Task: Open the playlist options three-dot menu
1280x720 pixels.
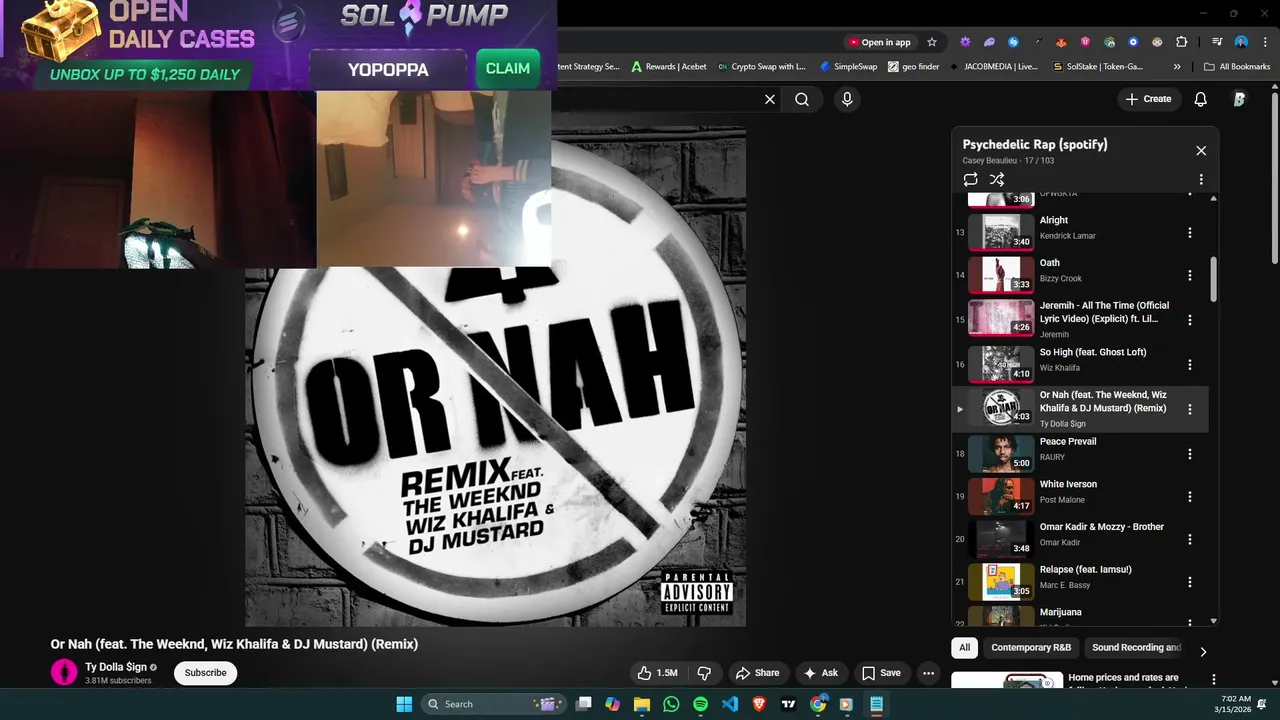Action: (x=1201, y=180)
